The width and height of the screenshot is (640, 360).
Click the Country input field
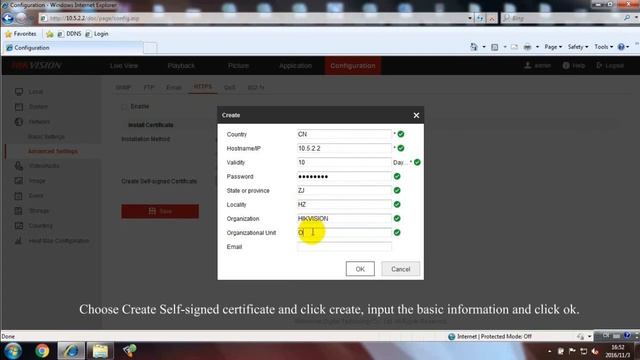pyautogui.click(x=344, y=134)
